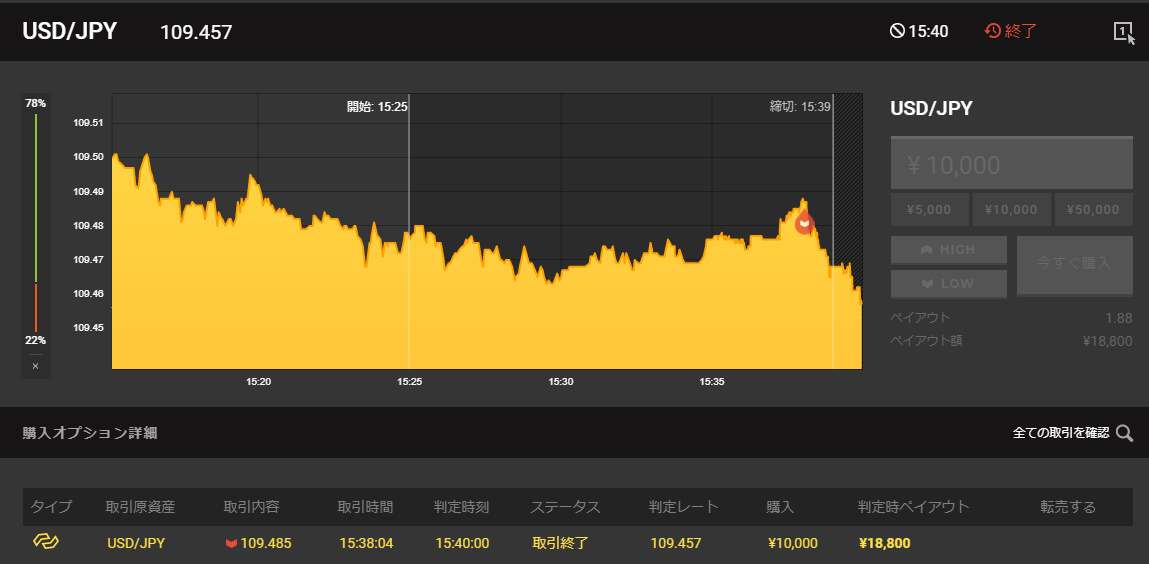
Task: Click the 締切: 15:39 deadline marker on chart
Action: coord(800,106)
